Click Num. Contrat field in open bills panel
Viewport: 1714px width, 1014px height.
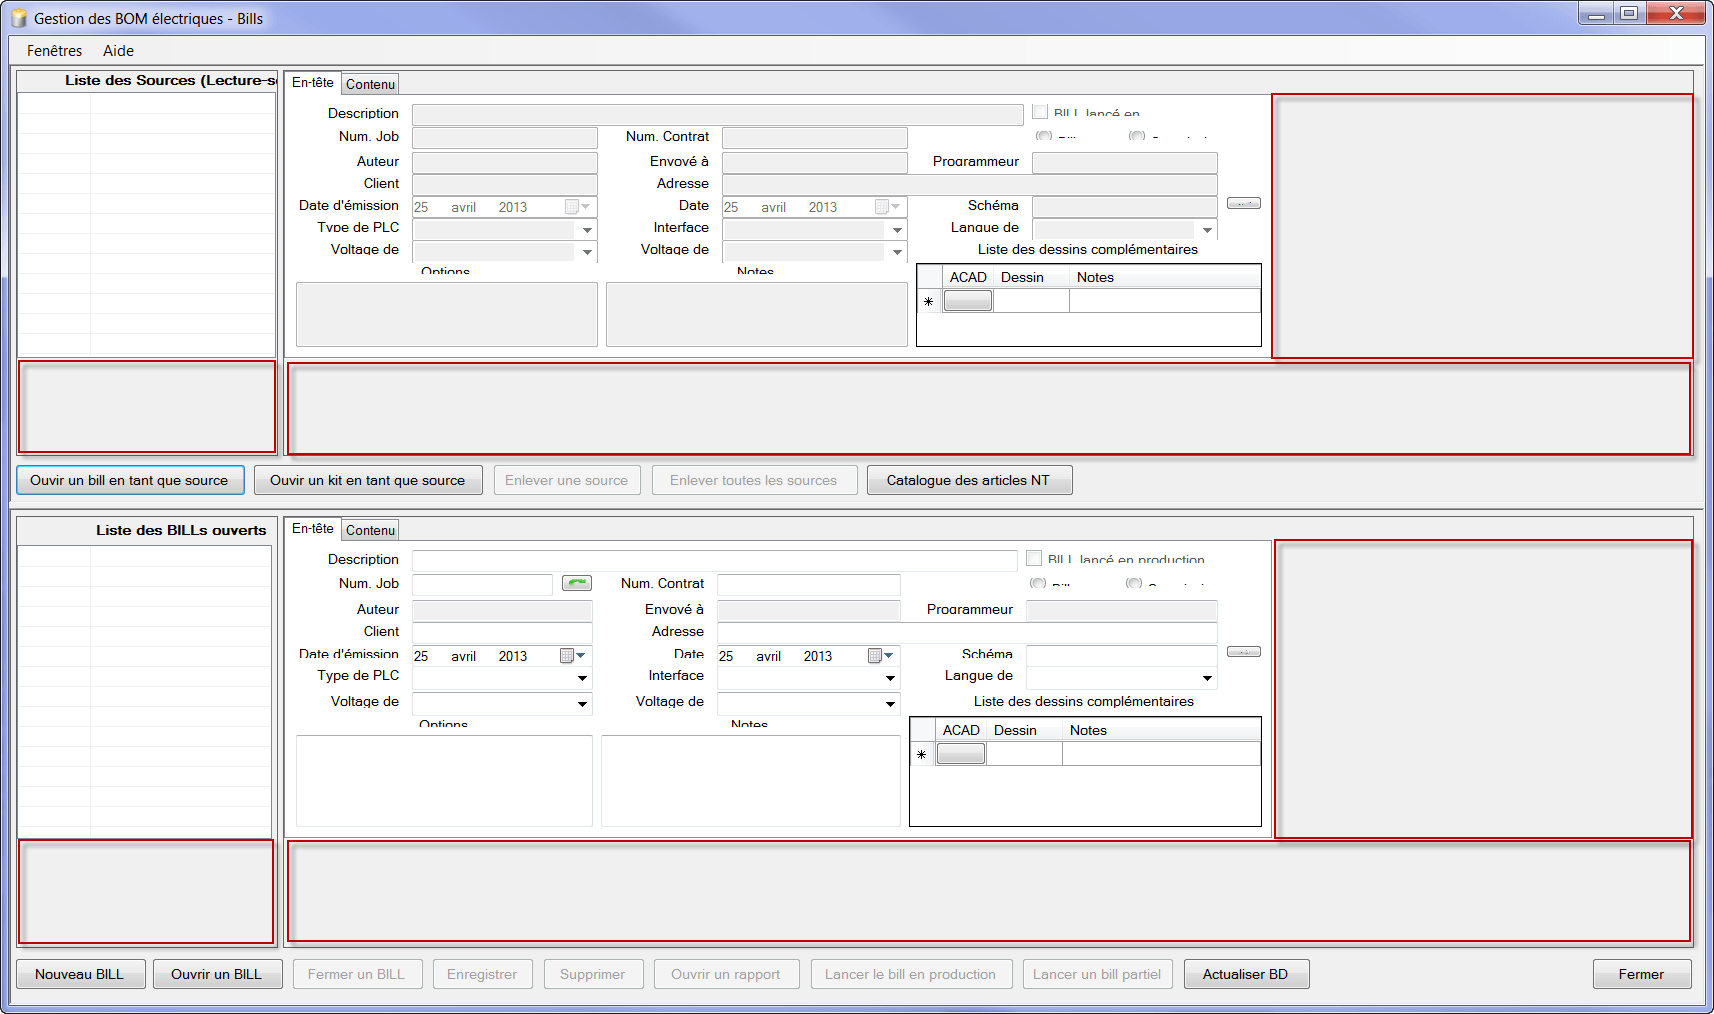pos(808,584)
